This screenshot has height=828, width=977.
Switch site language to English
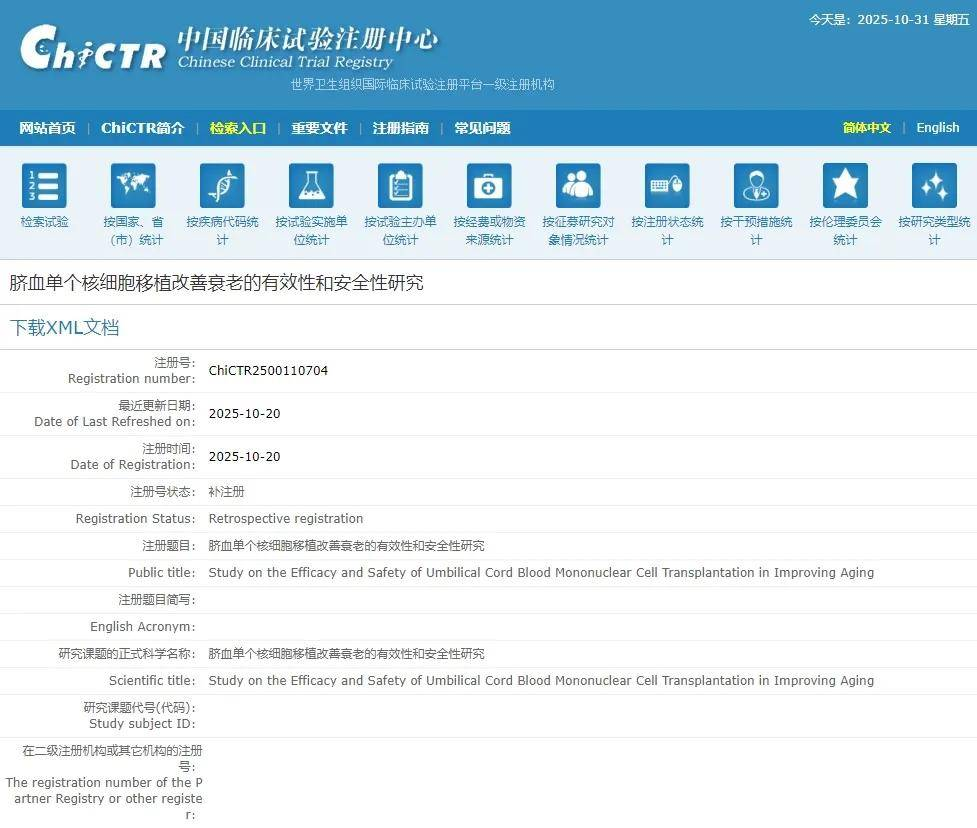pos(937,128)
